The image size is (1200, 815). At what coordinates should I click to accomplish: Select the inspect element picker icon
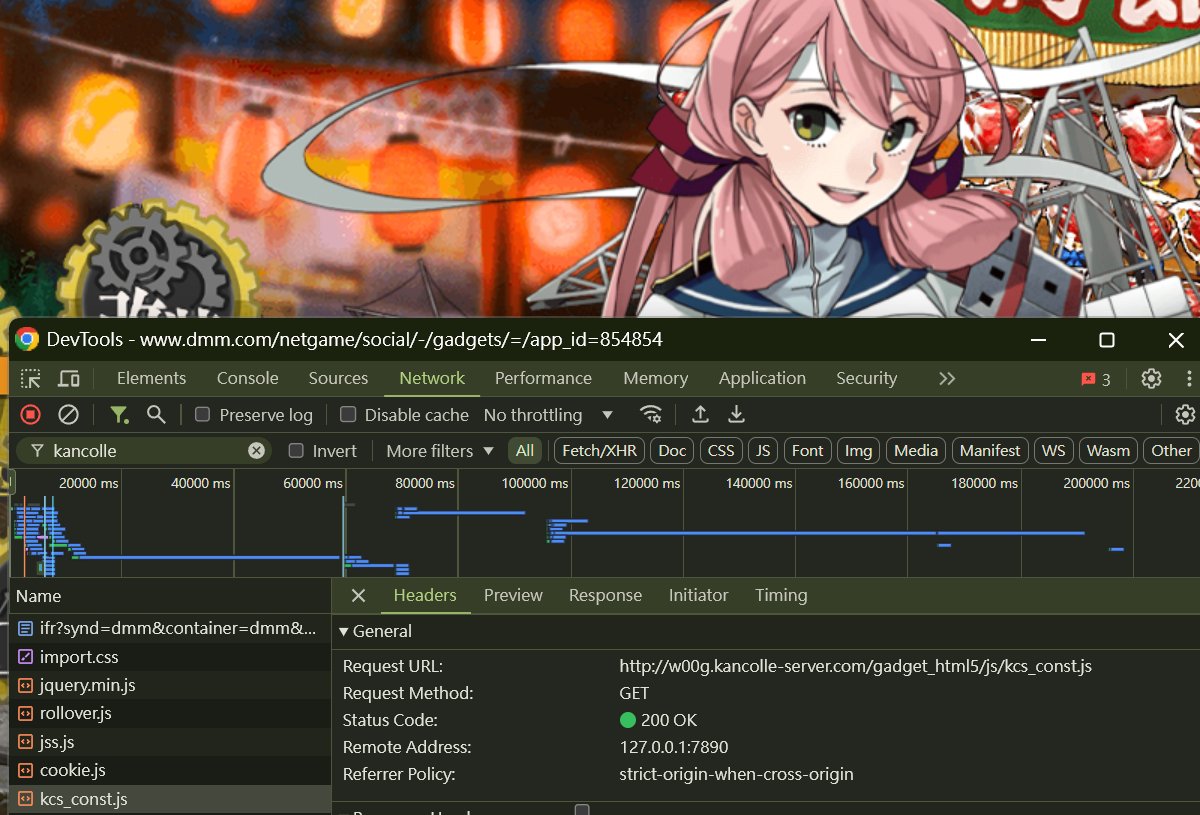[x=31, y=379]
